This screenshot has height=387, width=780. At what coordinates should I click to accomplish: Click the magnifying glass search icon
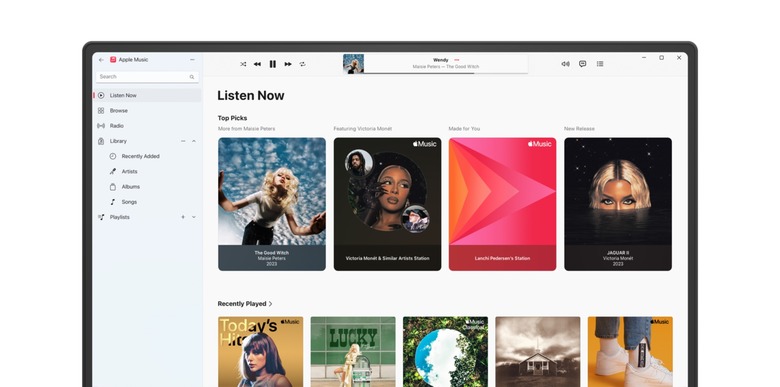click(192, 77)
